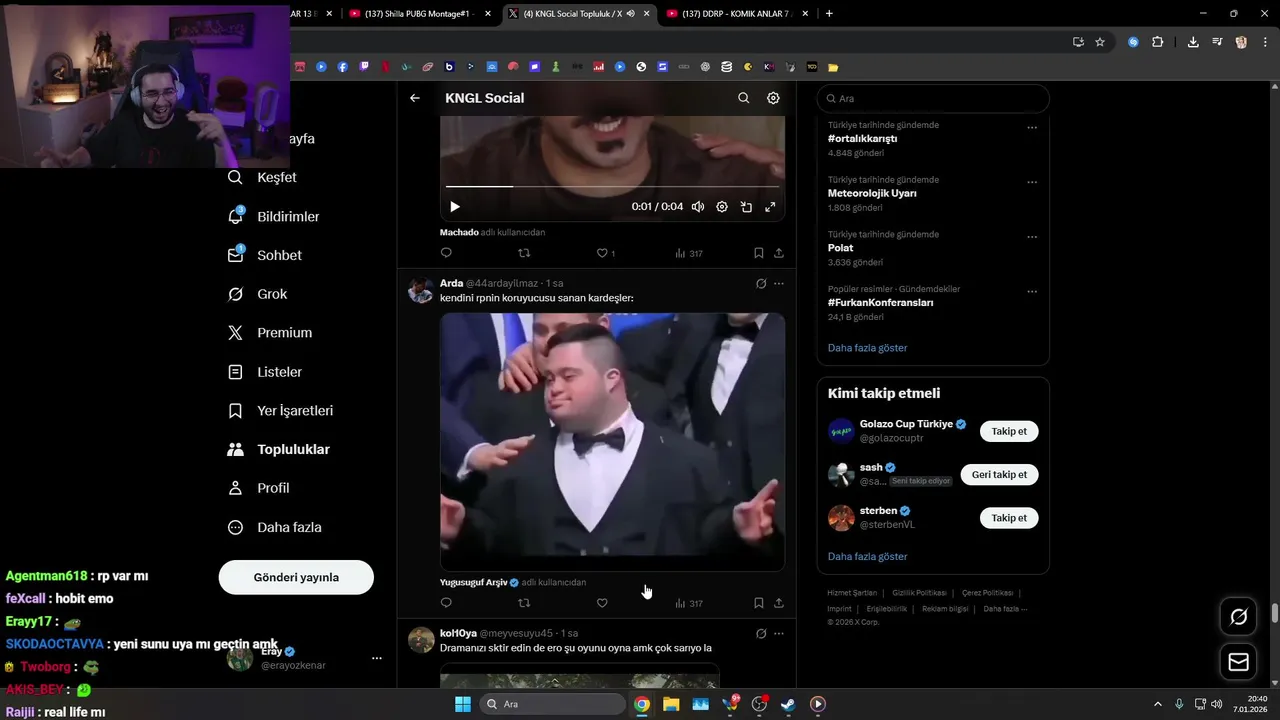Go back with the arrow beside KNGL Social

[x=415, y=98]
